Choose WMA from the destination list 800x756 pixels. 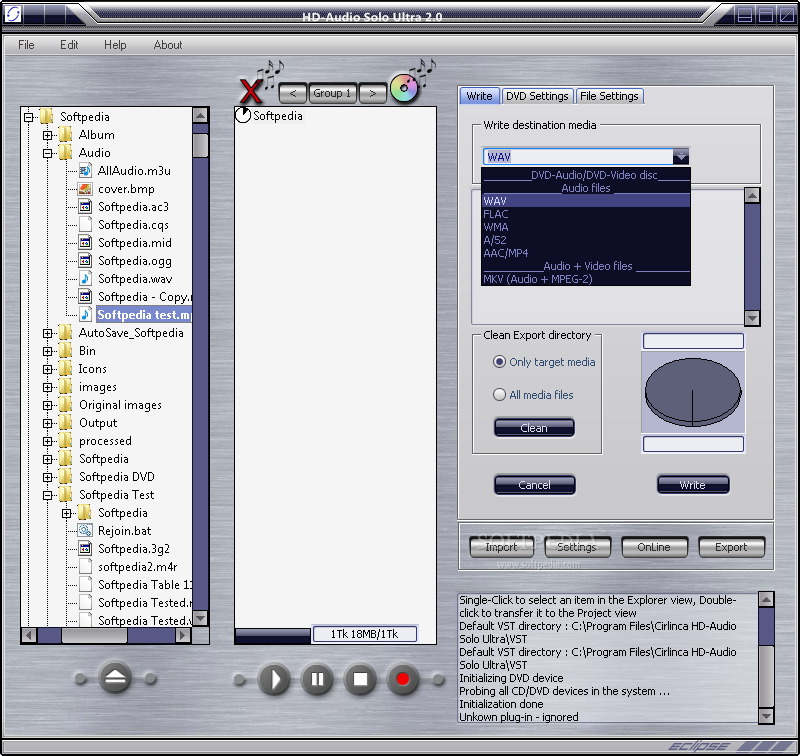(585, 227)
